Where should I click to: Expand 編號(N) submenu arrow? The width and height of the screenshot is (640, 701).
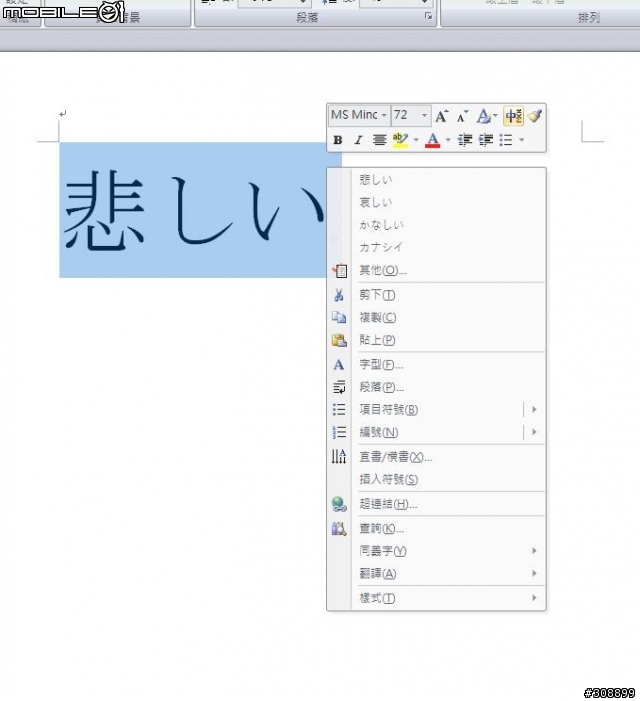pyautogui.click(x=534, y=432)
